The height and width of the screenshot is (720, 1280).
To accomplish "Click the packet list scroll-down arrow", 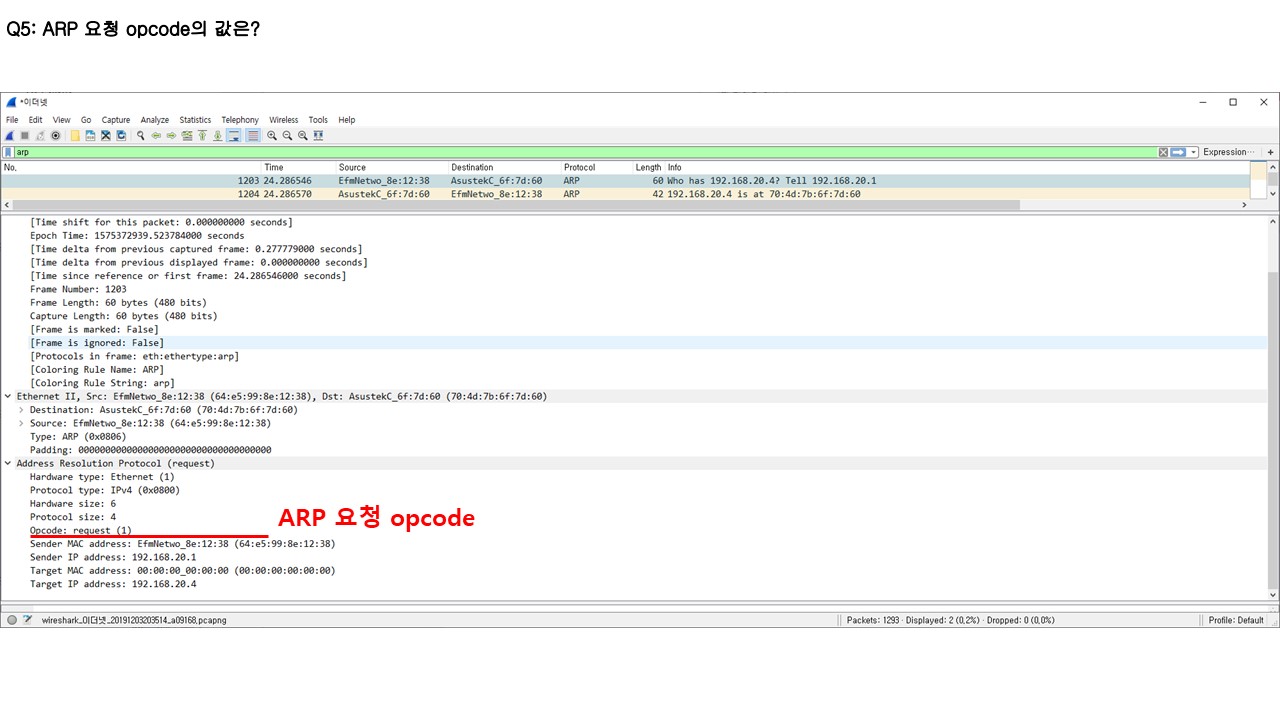I will point(1272,194).
